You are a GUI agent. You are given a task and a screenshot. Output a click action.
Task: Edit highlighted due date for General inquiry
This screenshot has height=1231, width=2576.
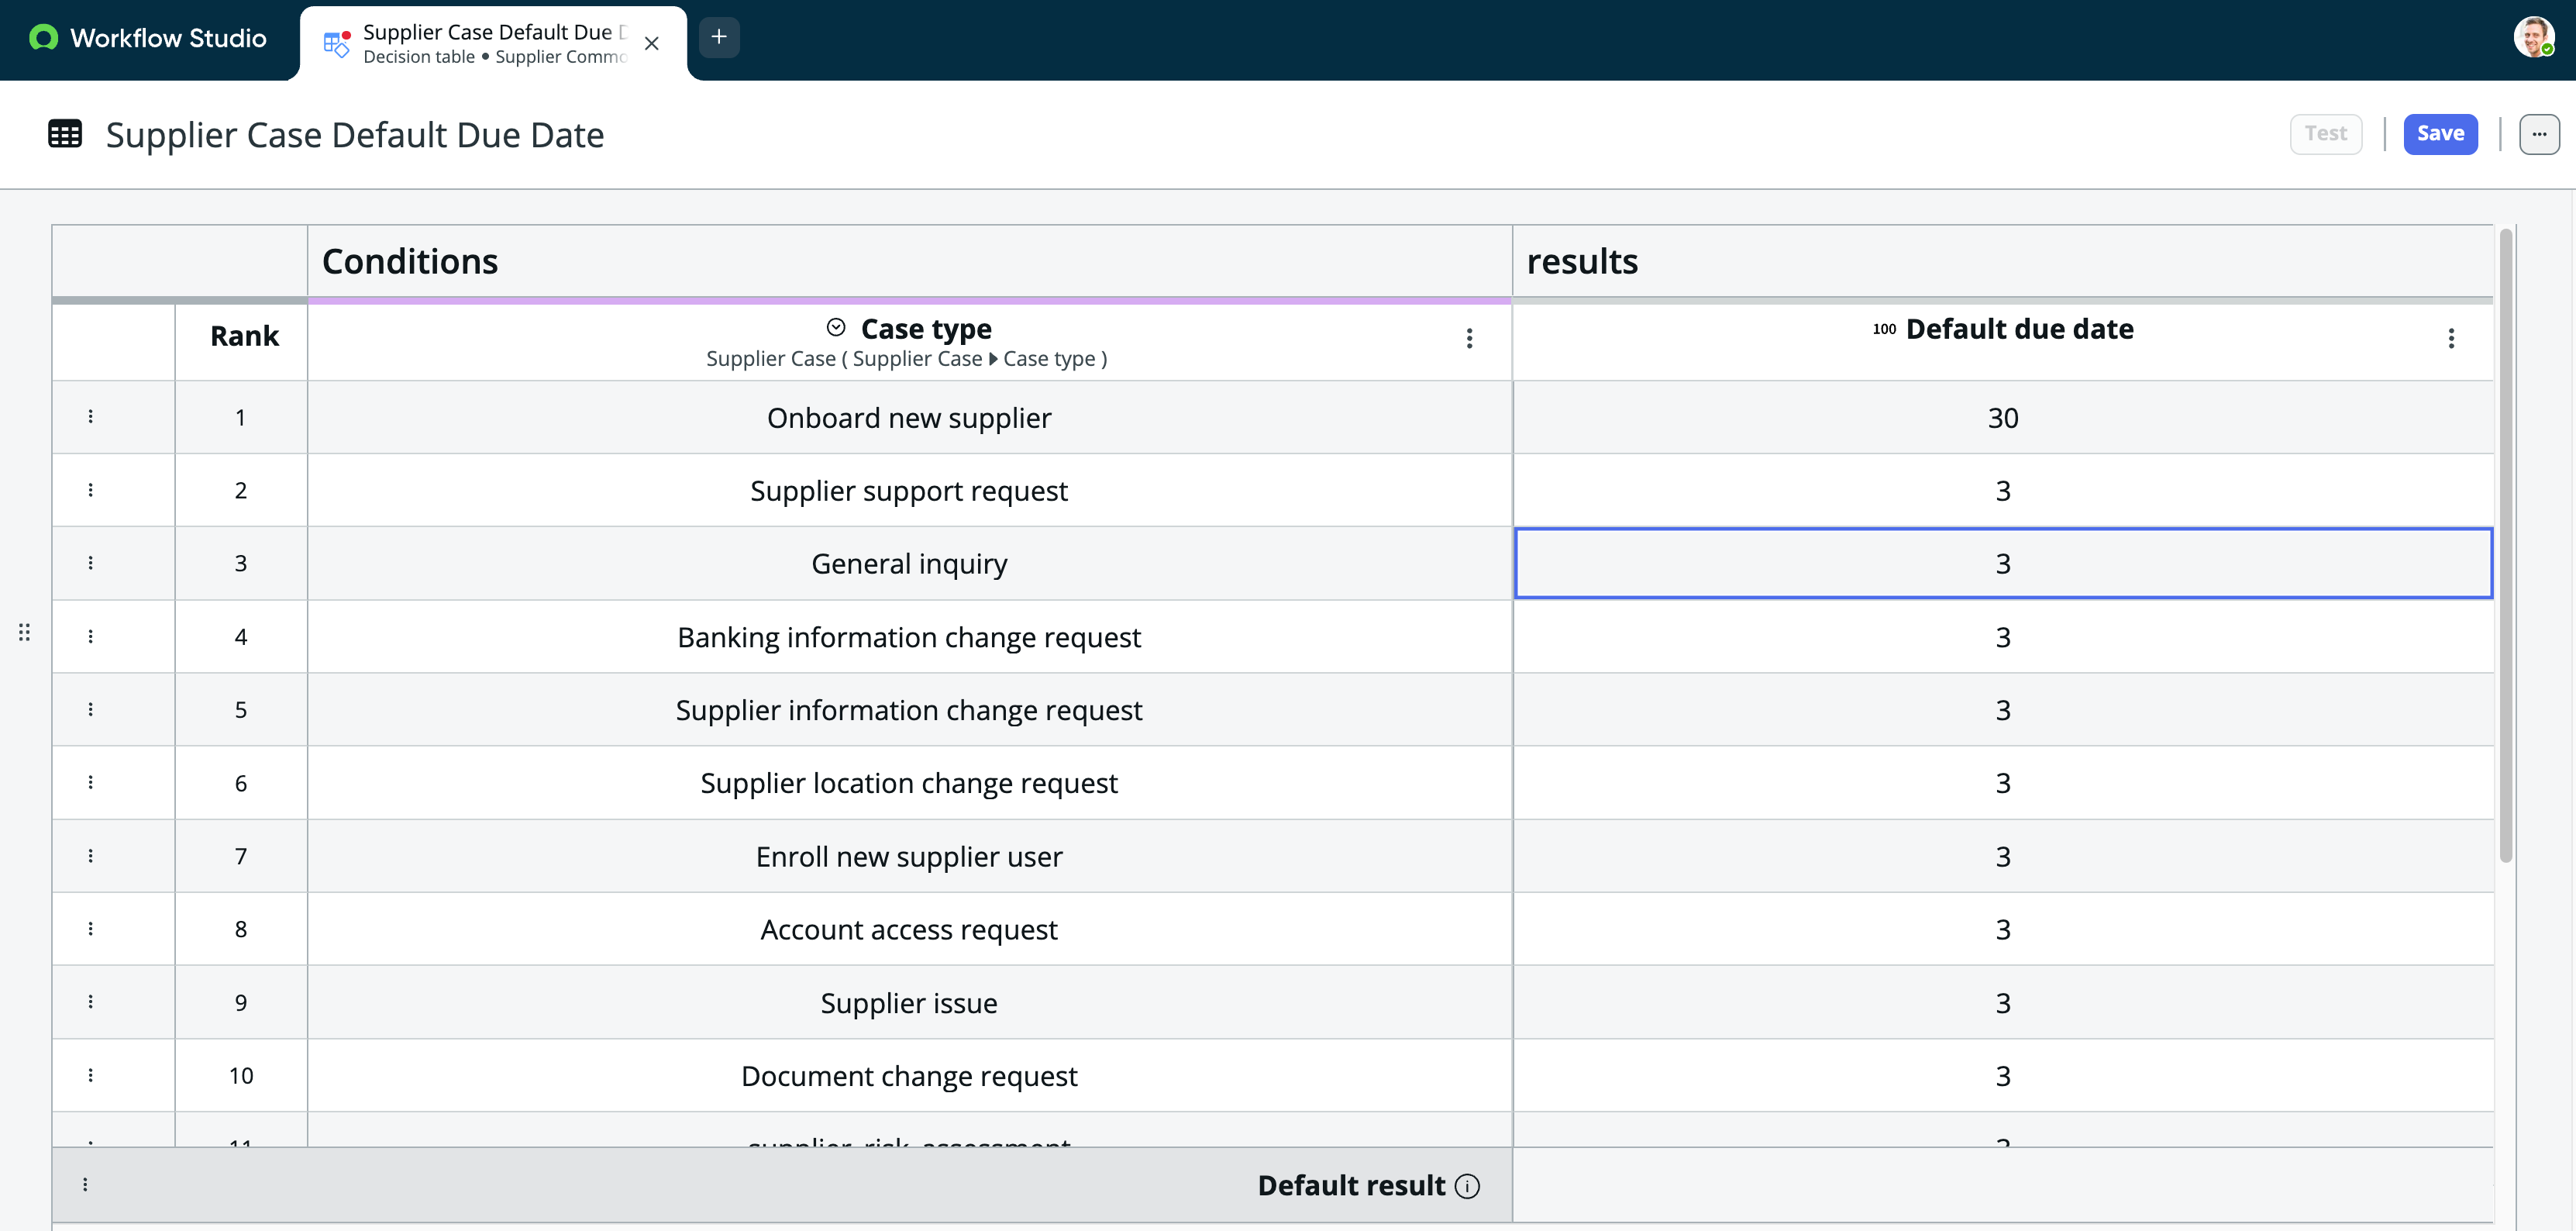(2003, 563)
